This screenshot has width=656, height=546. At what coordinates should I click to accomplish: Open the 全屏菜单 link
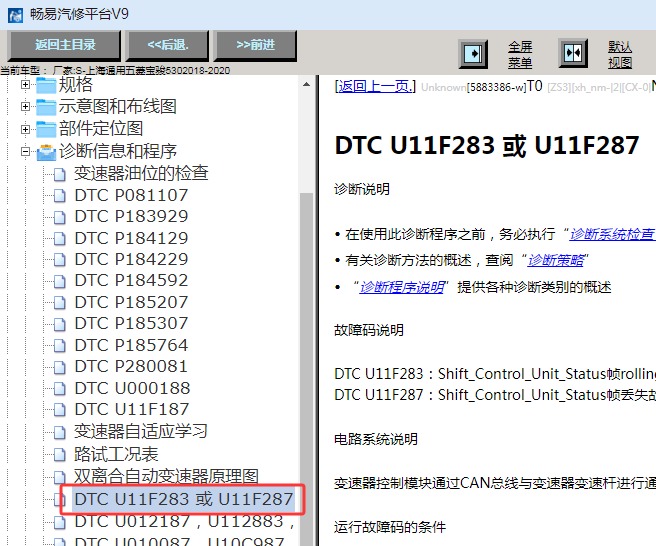pyautogui.click(x=520, y=54)
